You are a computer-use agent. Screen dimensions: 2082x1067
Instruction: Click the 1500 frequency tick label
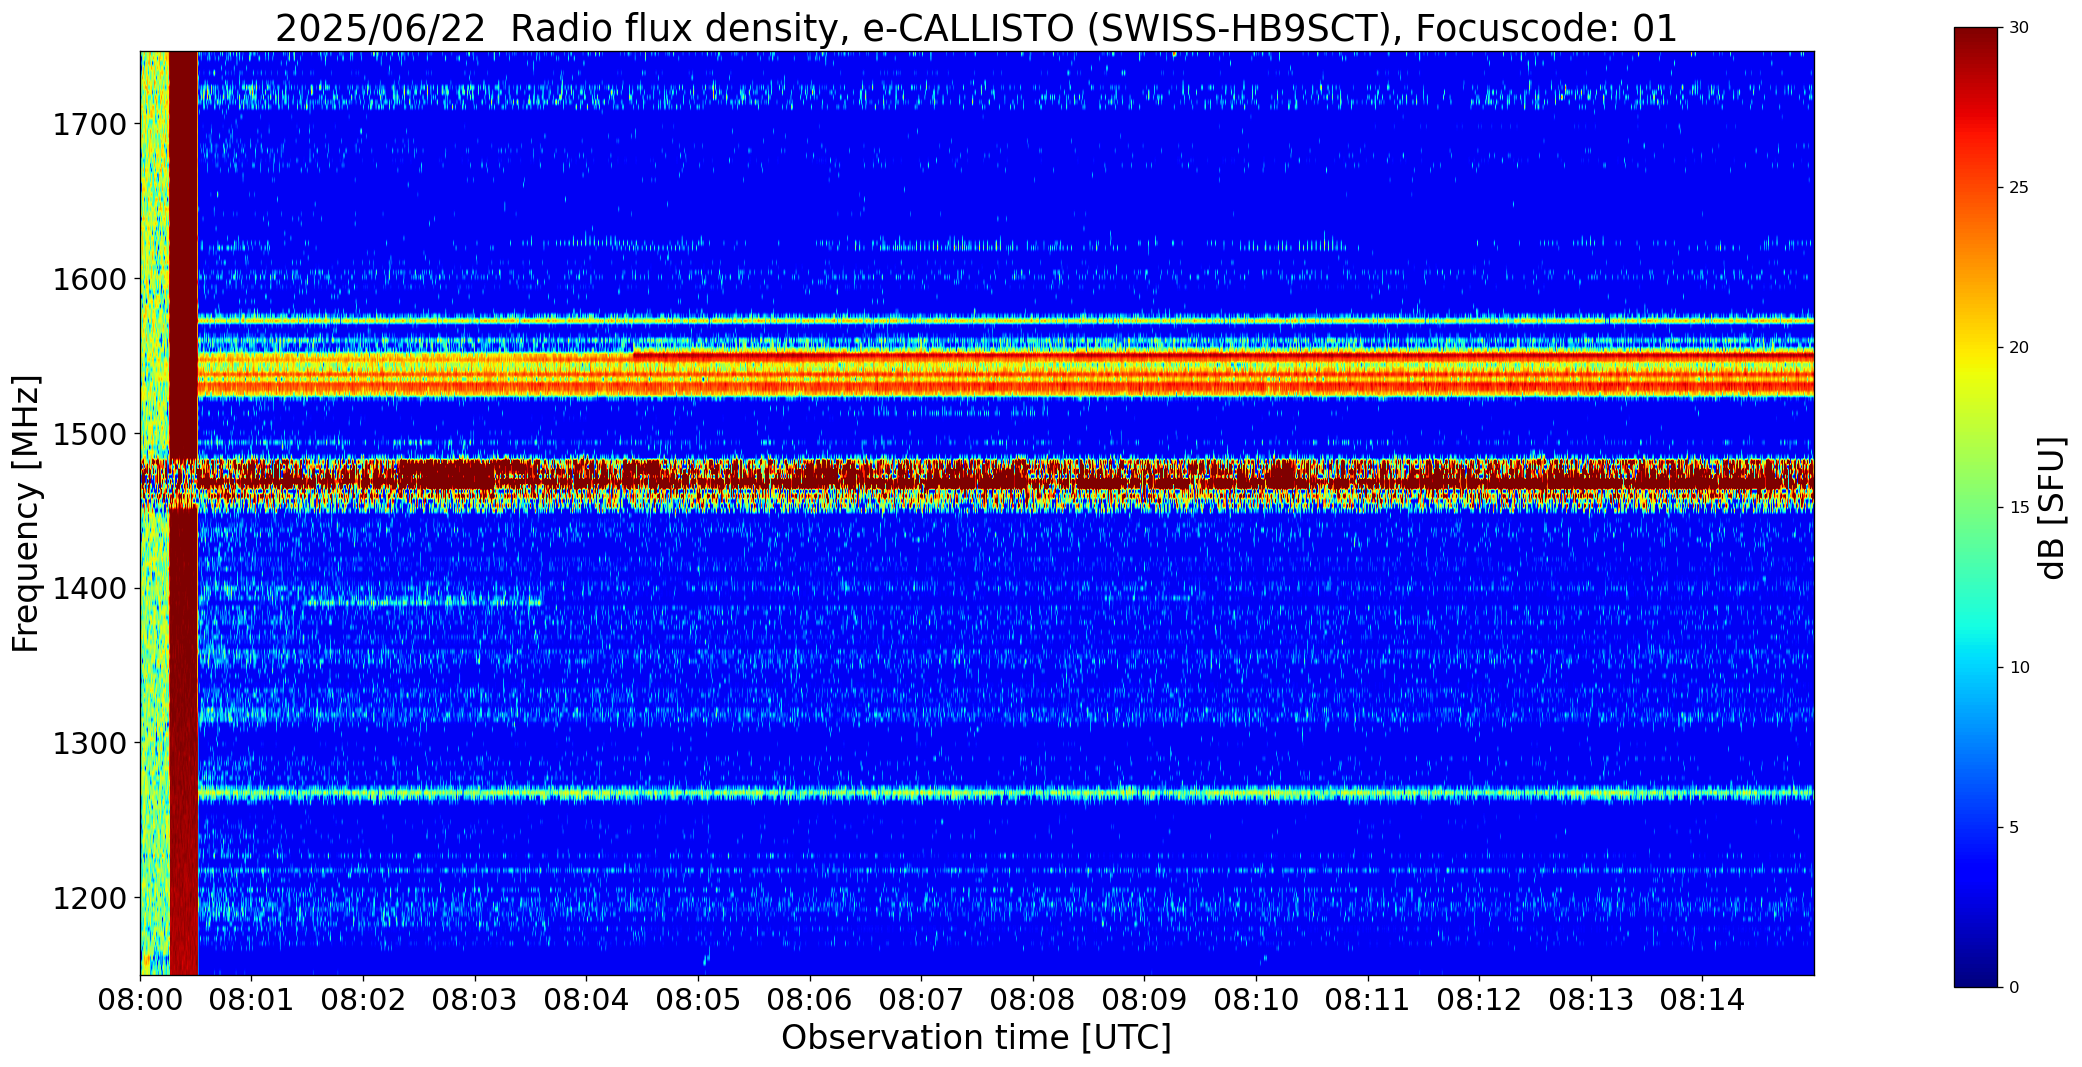click(x=90, y=434)
